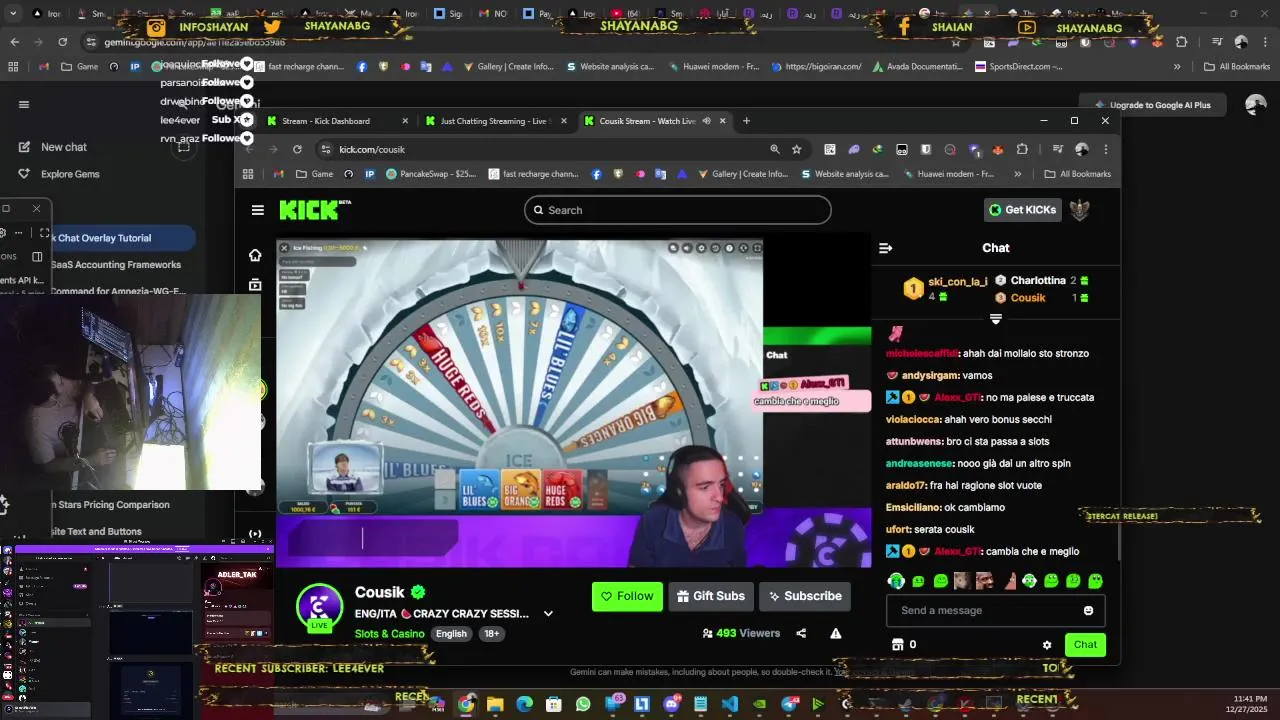Screen dimensions: 1280x720
Task: Open Chat Overlay Tutorial in Gemini sidebar
Action: pyautogui.click(x=104, y=238)
